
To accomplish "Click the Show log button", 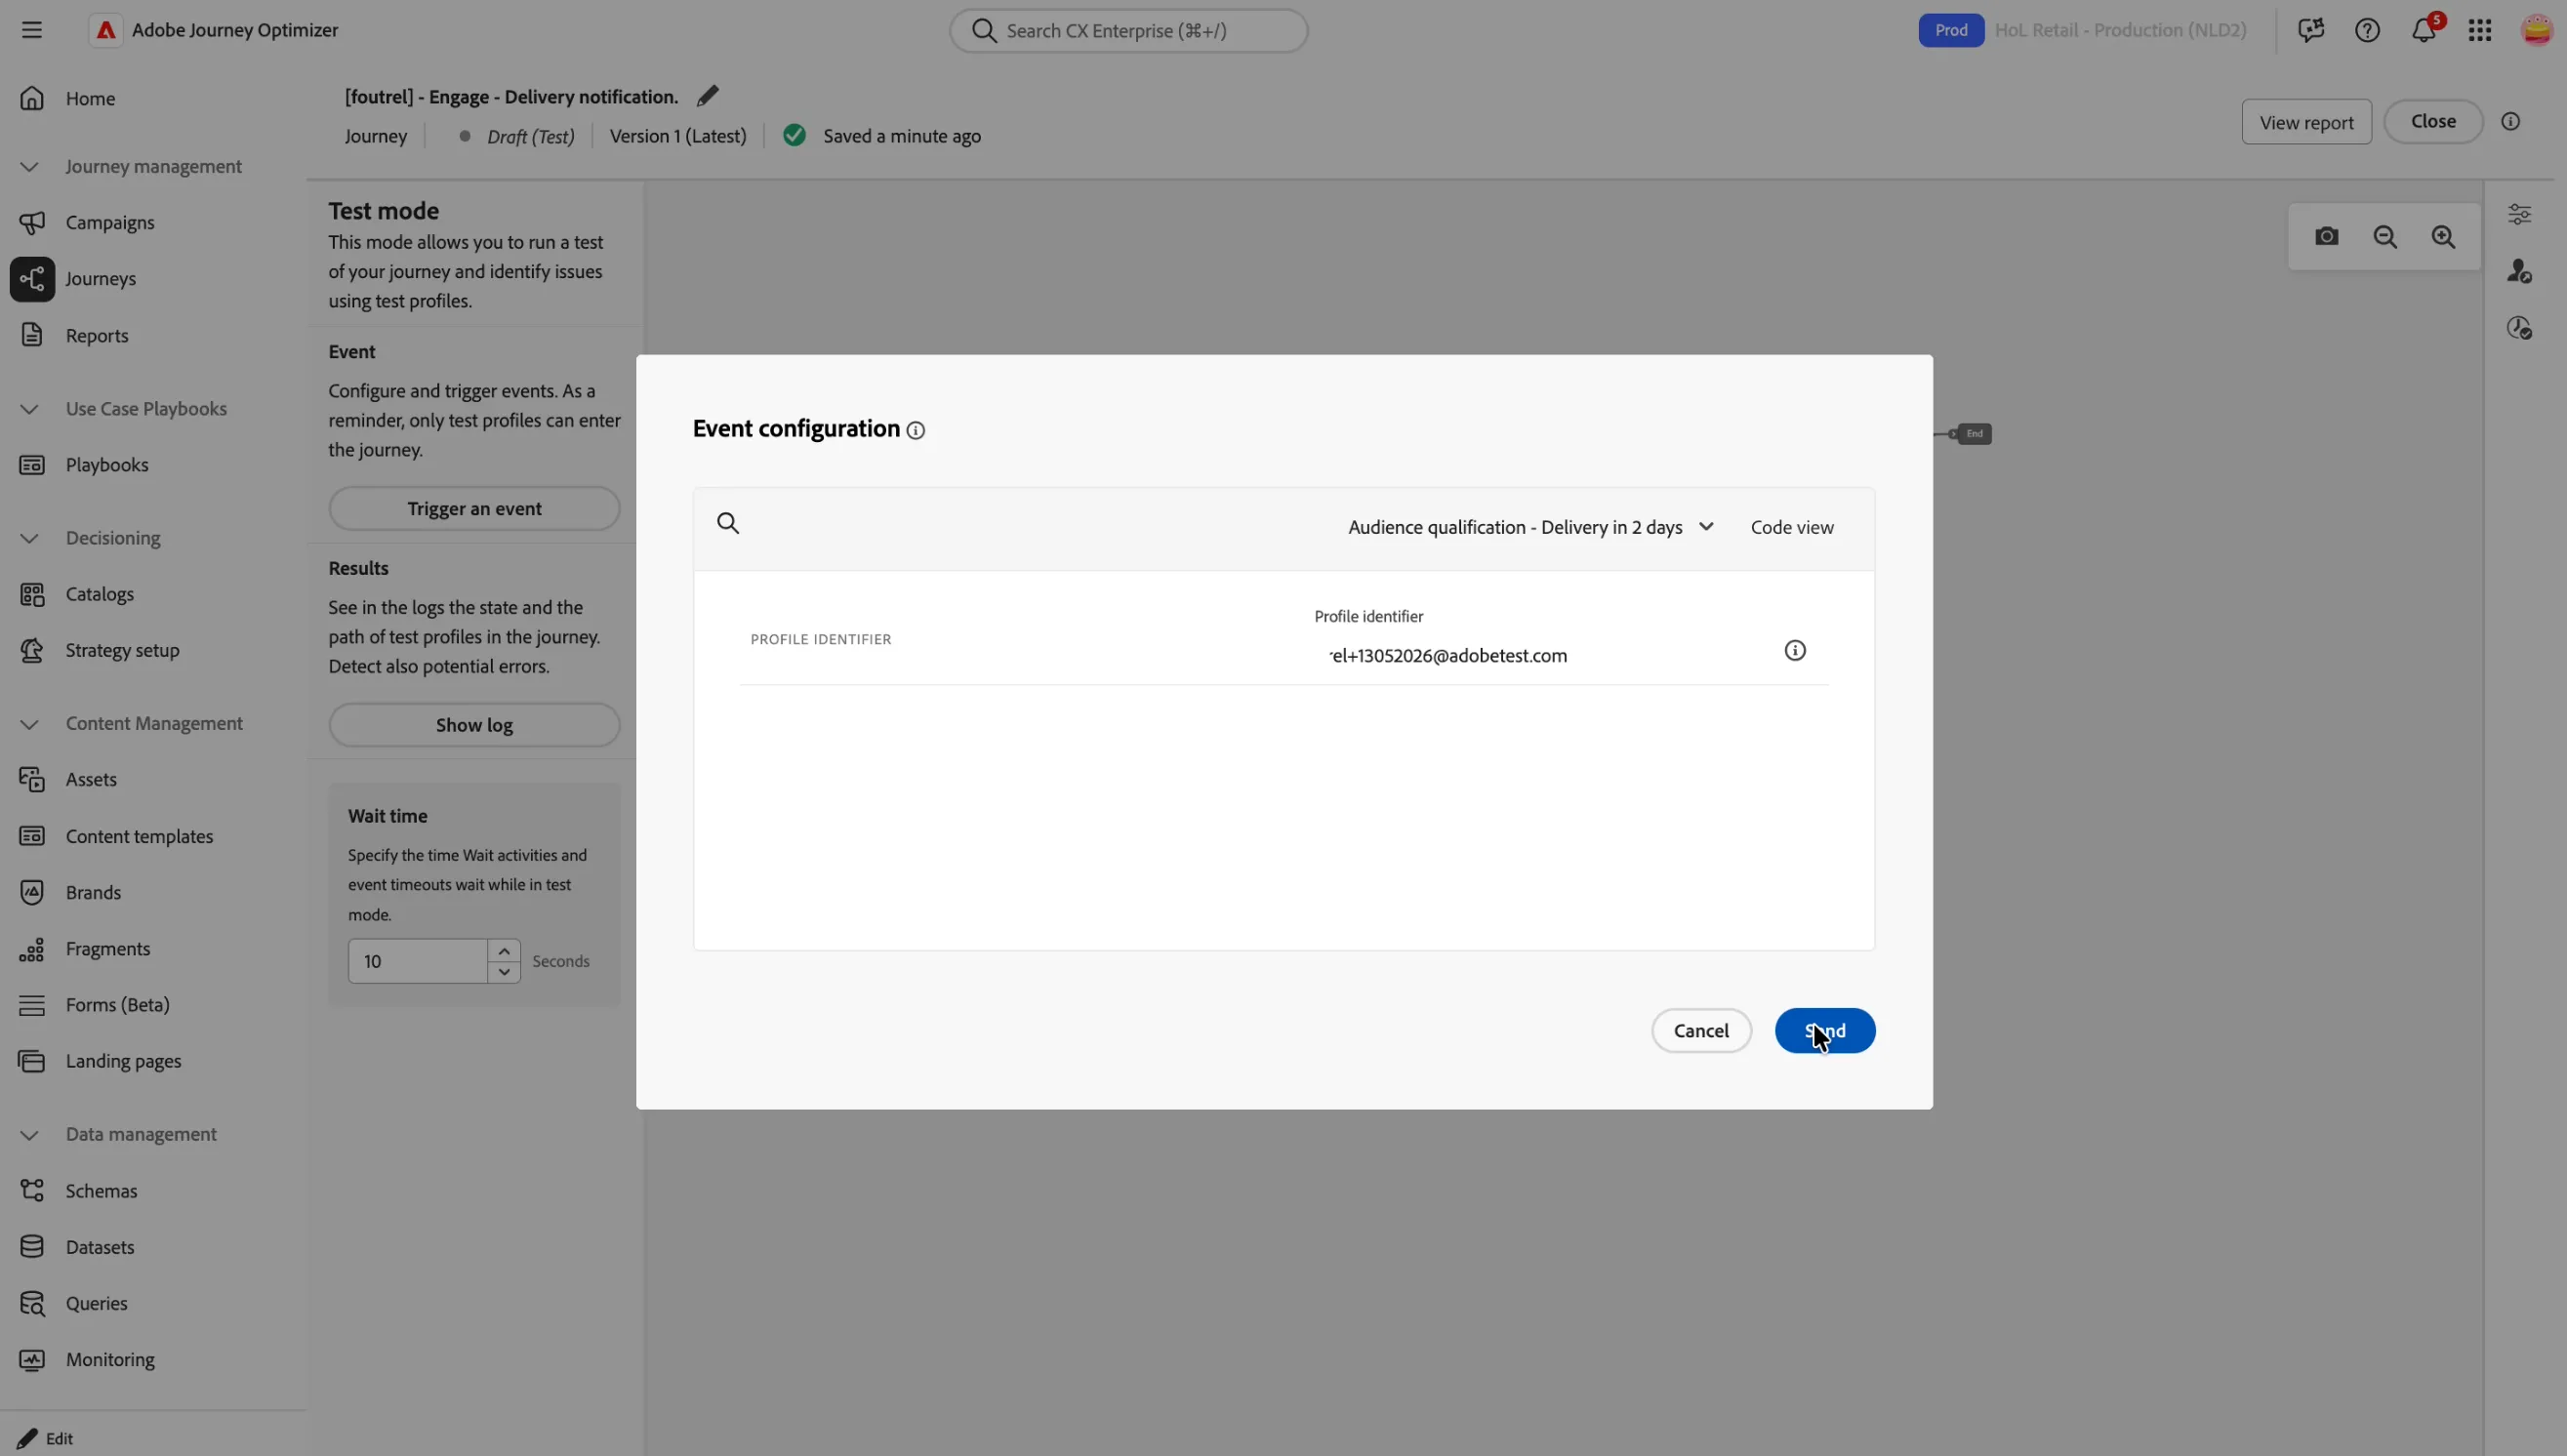I will coord(474,725).
